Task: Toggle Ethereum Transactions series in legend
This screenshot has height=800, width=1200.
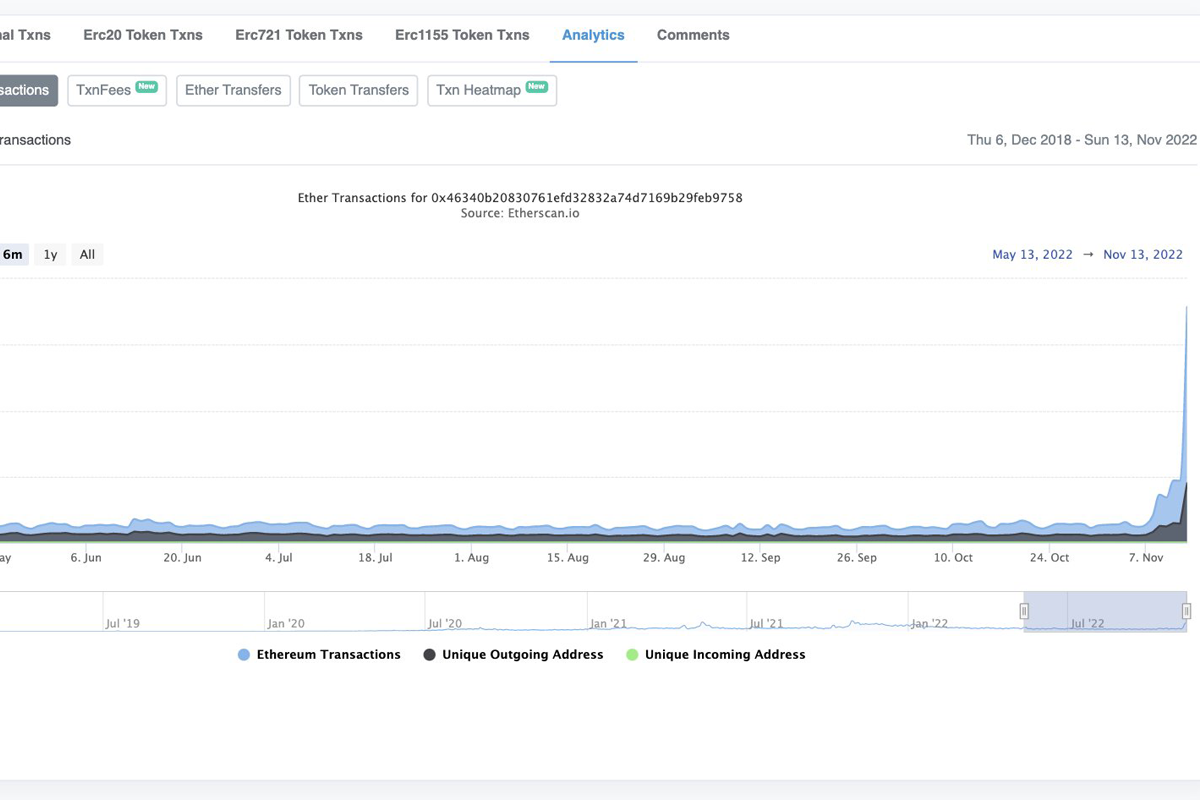Action: (319, 655)
